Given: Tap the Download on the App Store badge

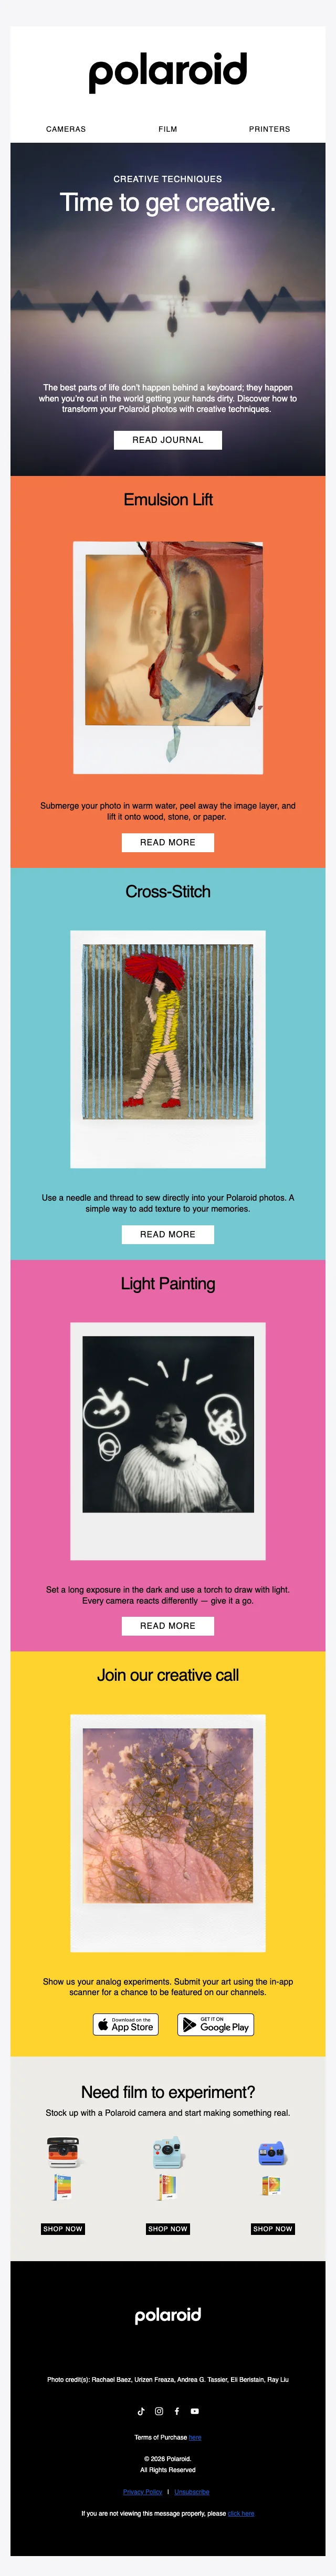Looking at the screenshot, I should coord(126,2025).
